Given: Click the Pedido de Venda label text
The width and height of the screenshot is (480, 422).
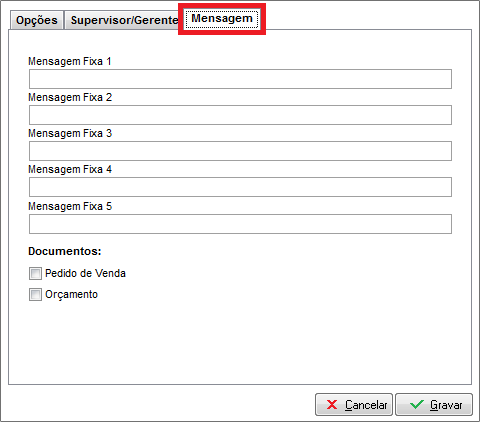Looking at the screenshot, I should click(85, 273).
